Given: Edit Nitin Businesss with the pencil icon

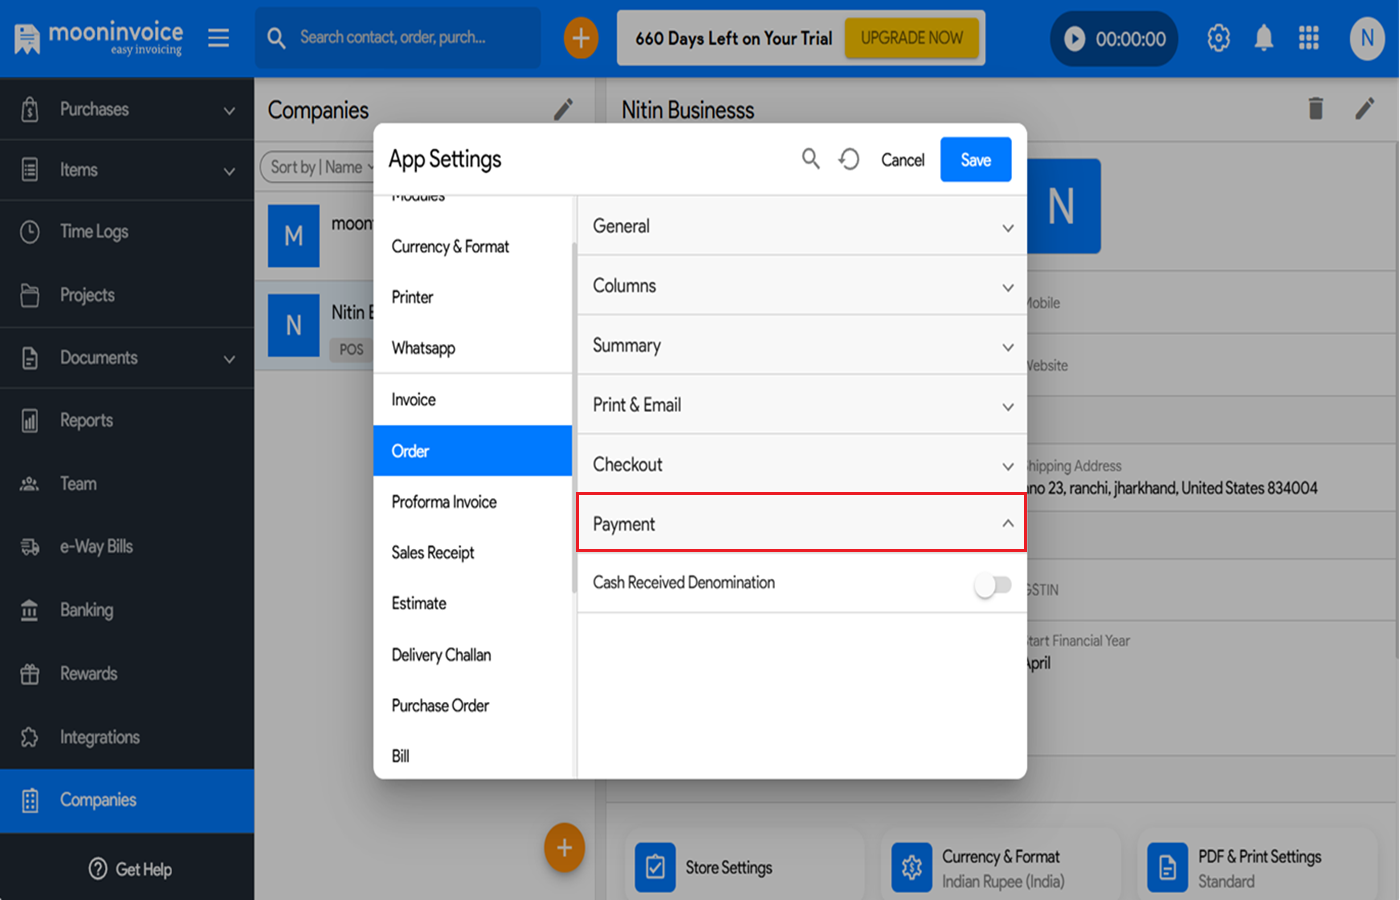Looking at the screenshot, I should [1365, 108].
